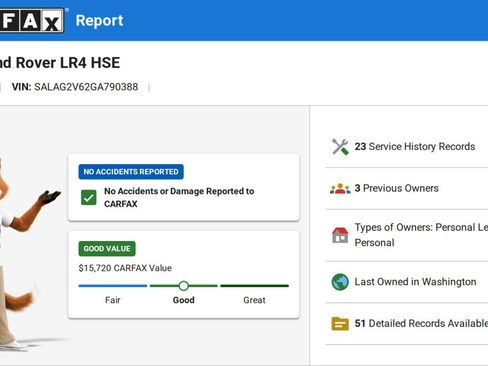The width and height of the screenshot is (488, 366).
Task: Click the yellow folder detailed records icon
Action: [x=340, y=324]
